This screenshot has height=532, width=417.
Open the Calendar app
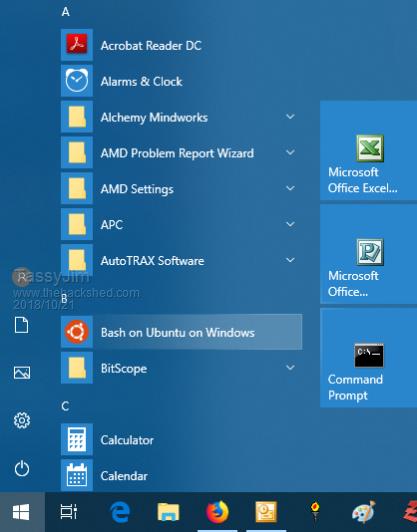(182, 475)
